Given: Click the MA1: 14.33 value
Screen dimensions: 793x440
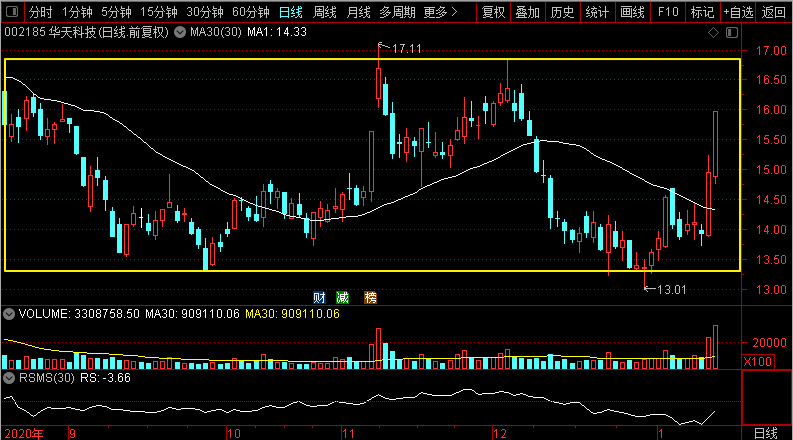Looking at the screenshot, I should (277, 32).
